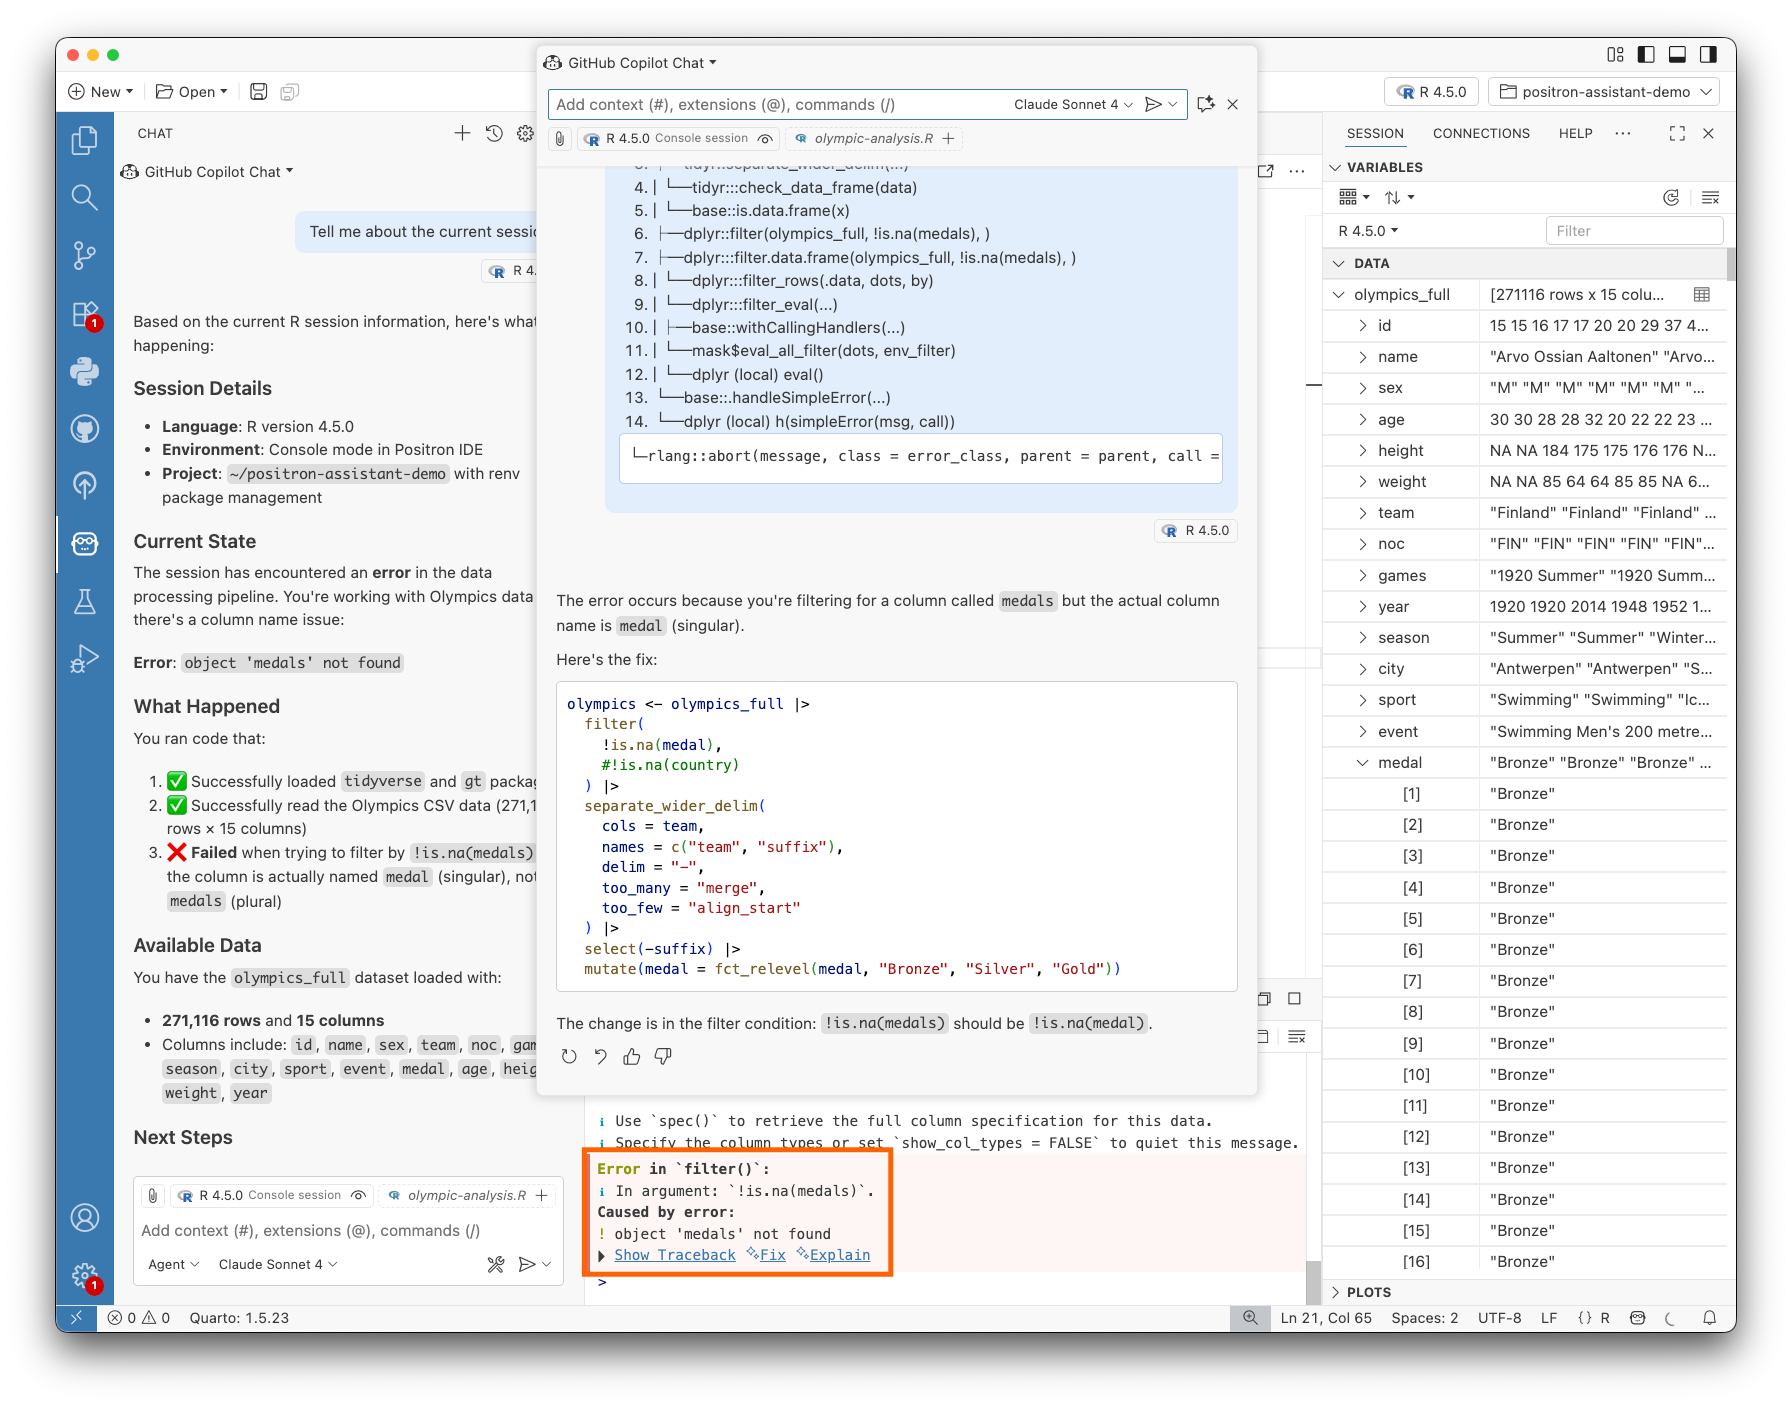Open data viewer for olympics_full
1792x1406 pixels.
click(1701, 295)
